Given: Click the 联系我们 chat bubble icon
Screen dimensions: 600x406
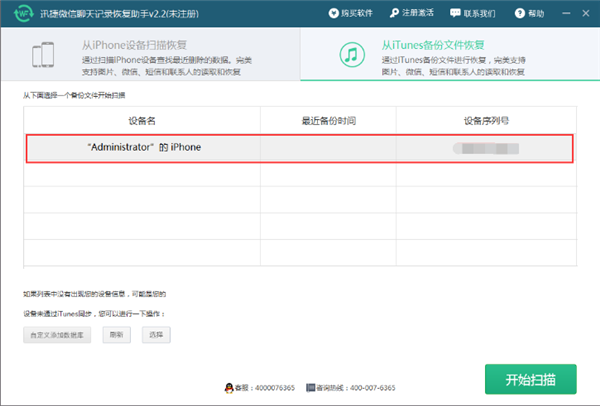Looking at the screenshot, I should [456, 13].
